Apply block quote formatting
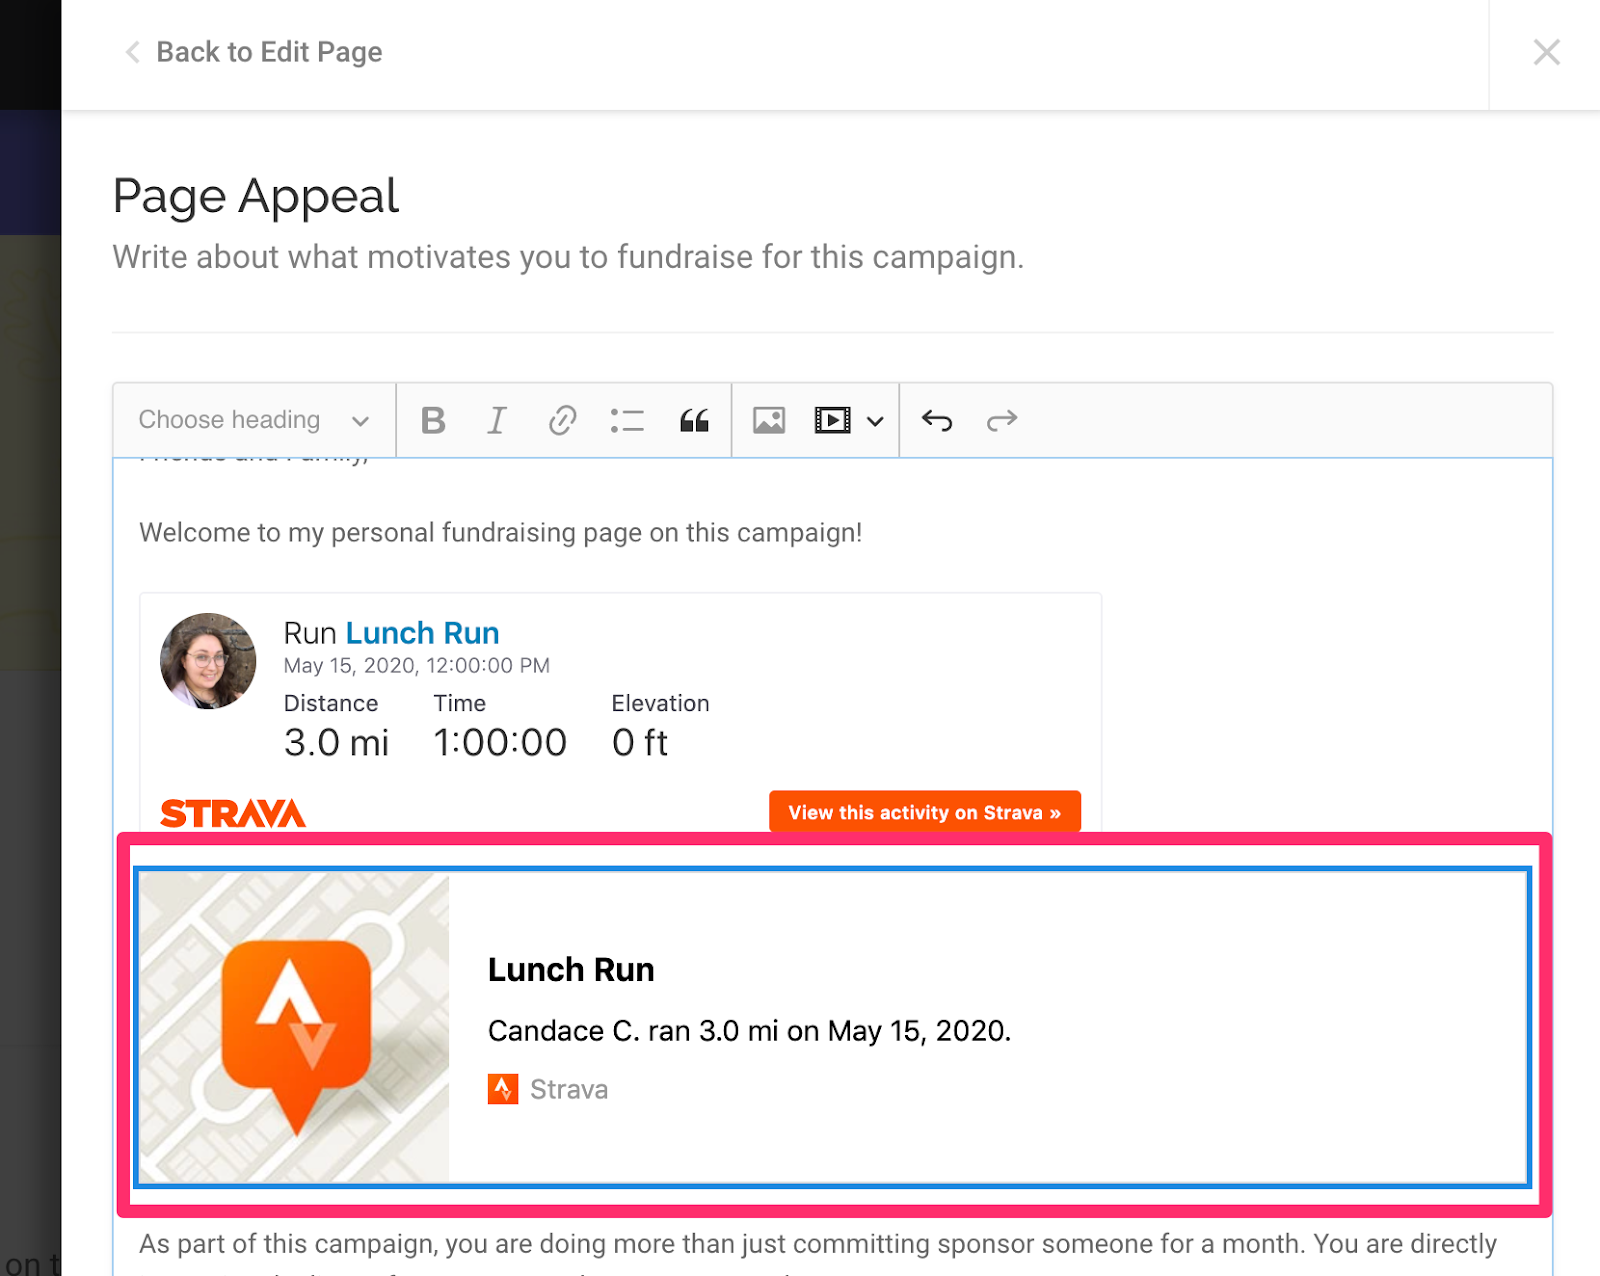Viewport: 1600px width, 1276px height. 694,420
